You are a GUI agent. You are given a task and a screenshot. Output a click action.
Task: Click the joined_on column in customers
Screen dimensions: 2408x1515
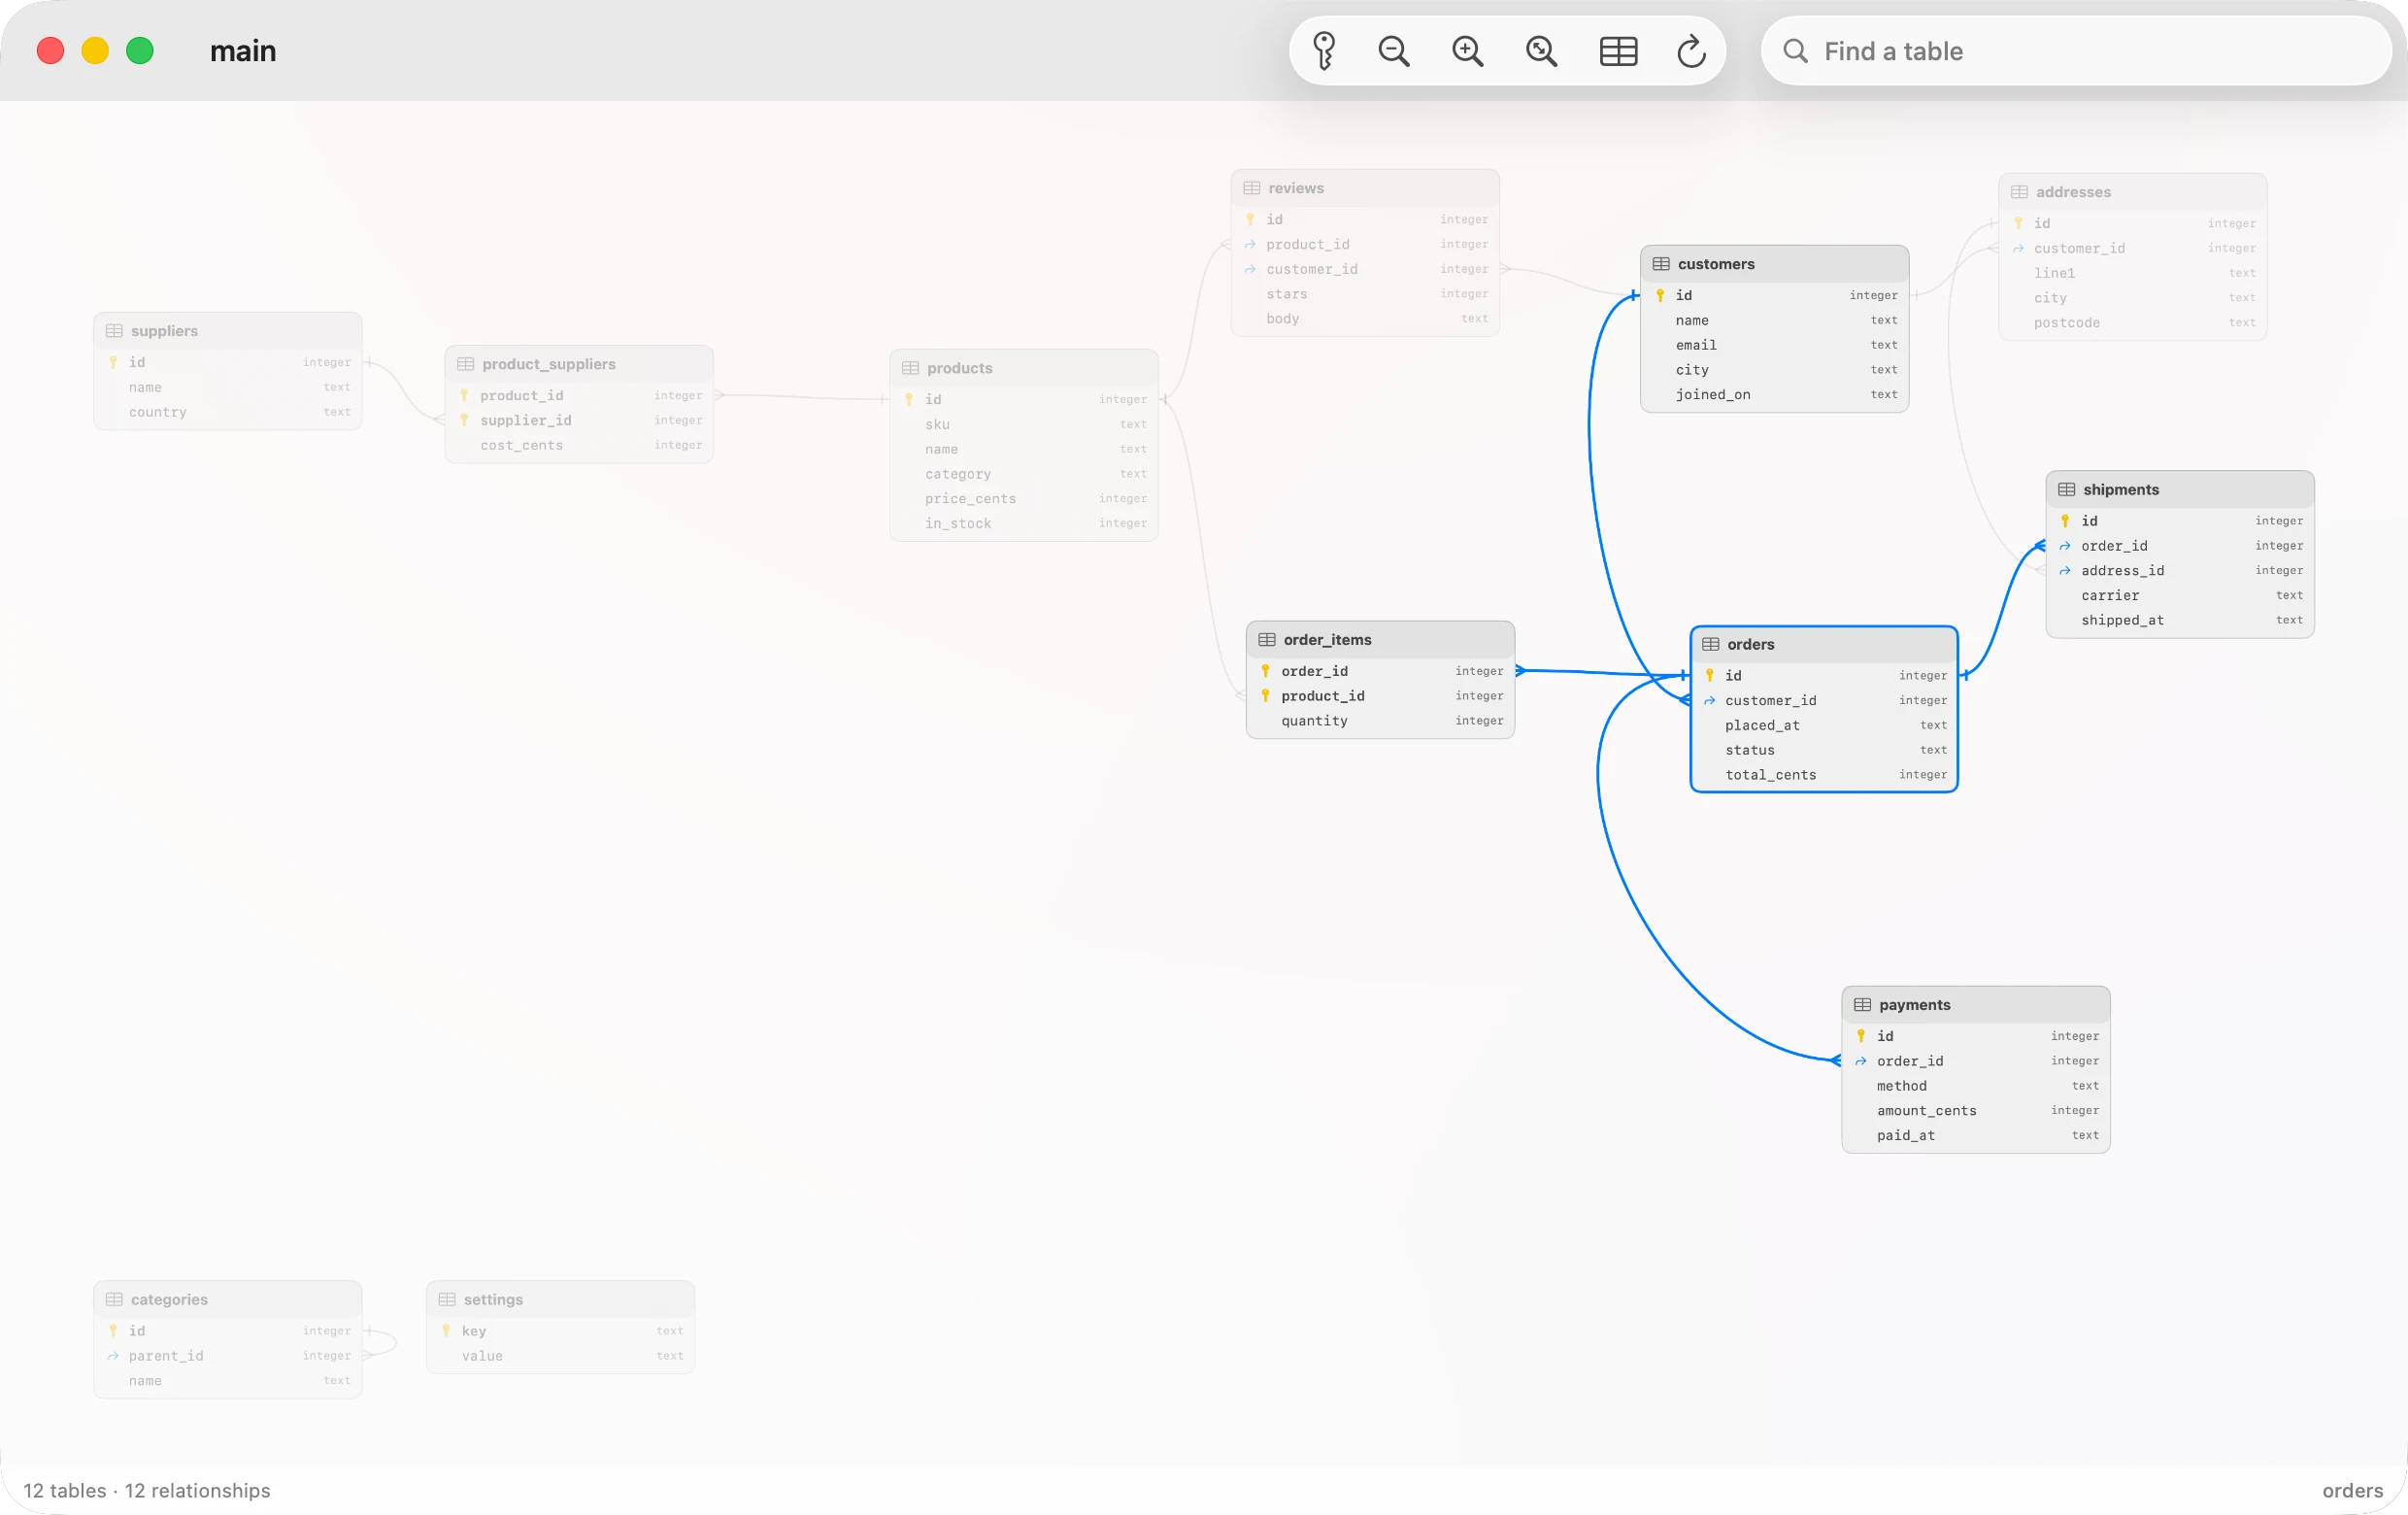coord(1774,395)
